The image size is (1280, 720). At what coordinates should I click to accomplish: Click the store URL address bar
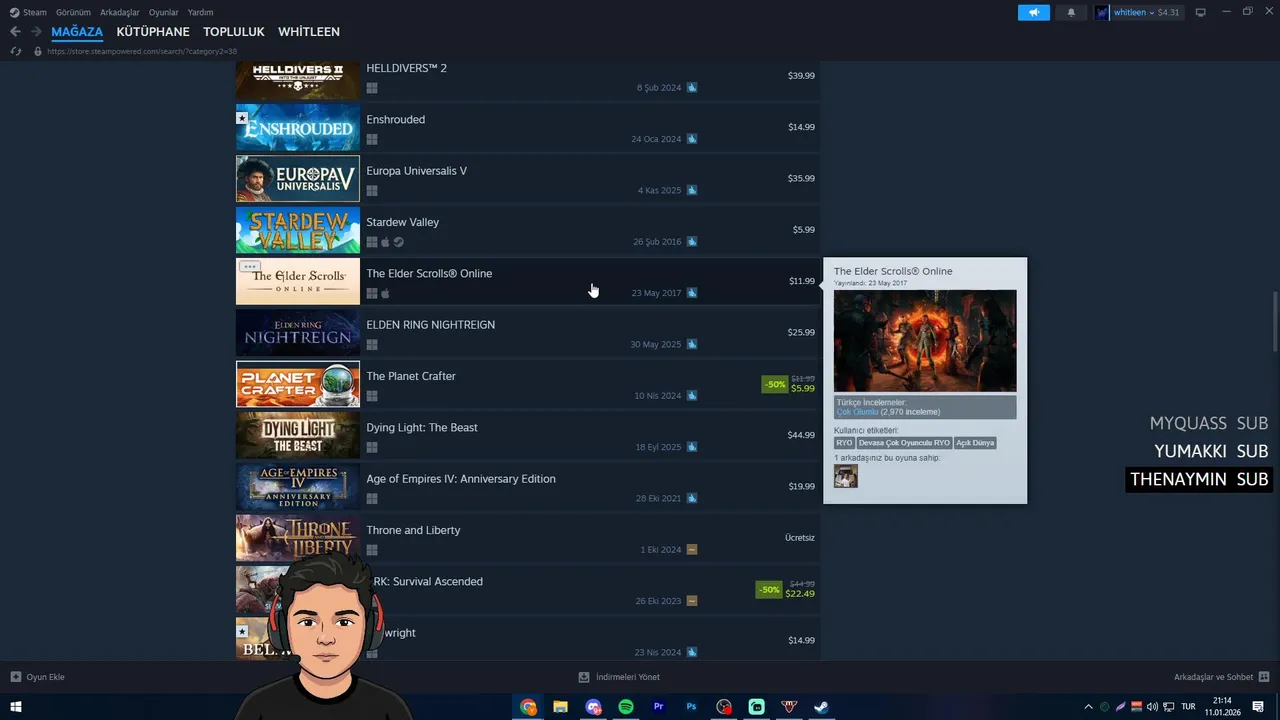[x=142, y=51]
